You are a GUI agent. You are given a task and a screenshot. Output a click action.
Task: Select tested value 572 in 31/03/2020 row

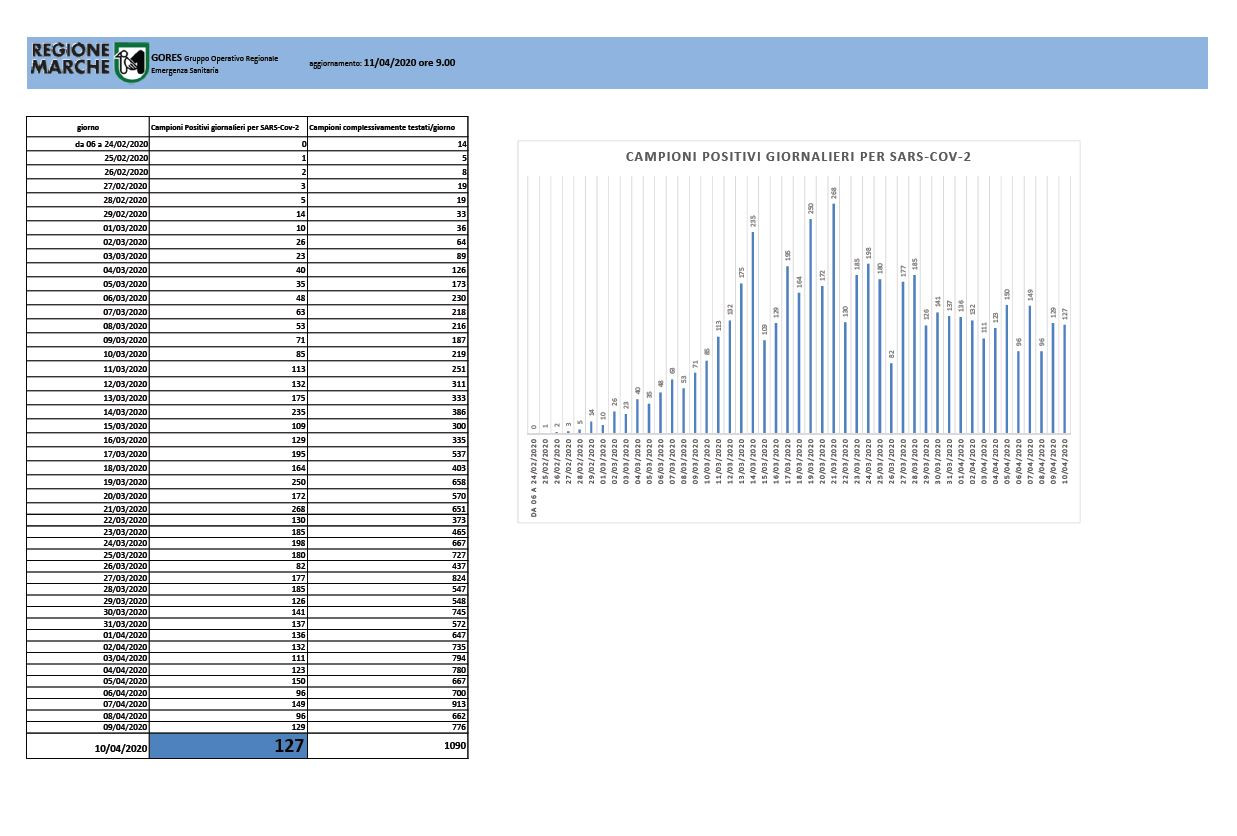click(388, 623)
